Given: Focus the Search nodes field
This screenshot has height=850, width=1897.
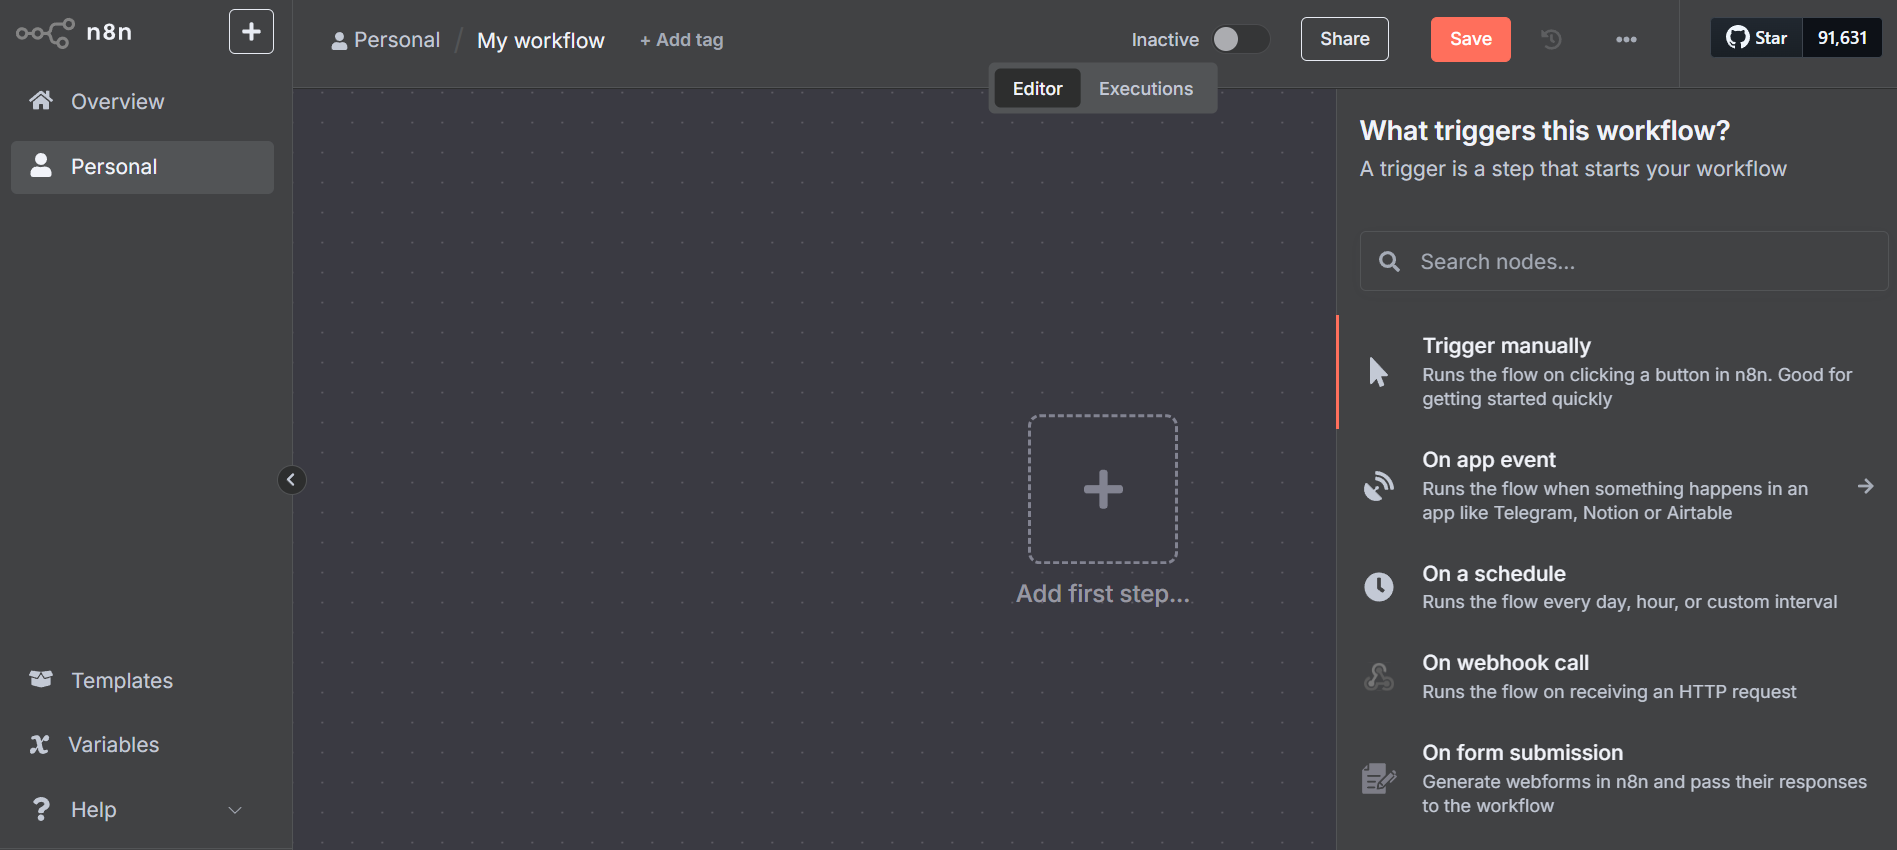Looking at the screenshot, I should click(1624, 261).
